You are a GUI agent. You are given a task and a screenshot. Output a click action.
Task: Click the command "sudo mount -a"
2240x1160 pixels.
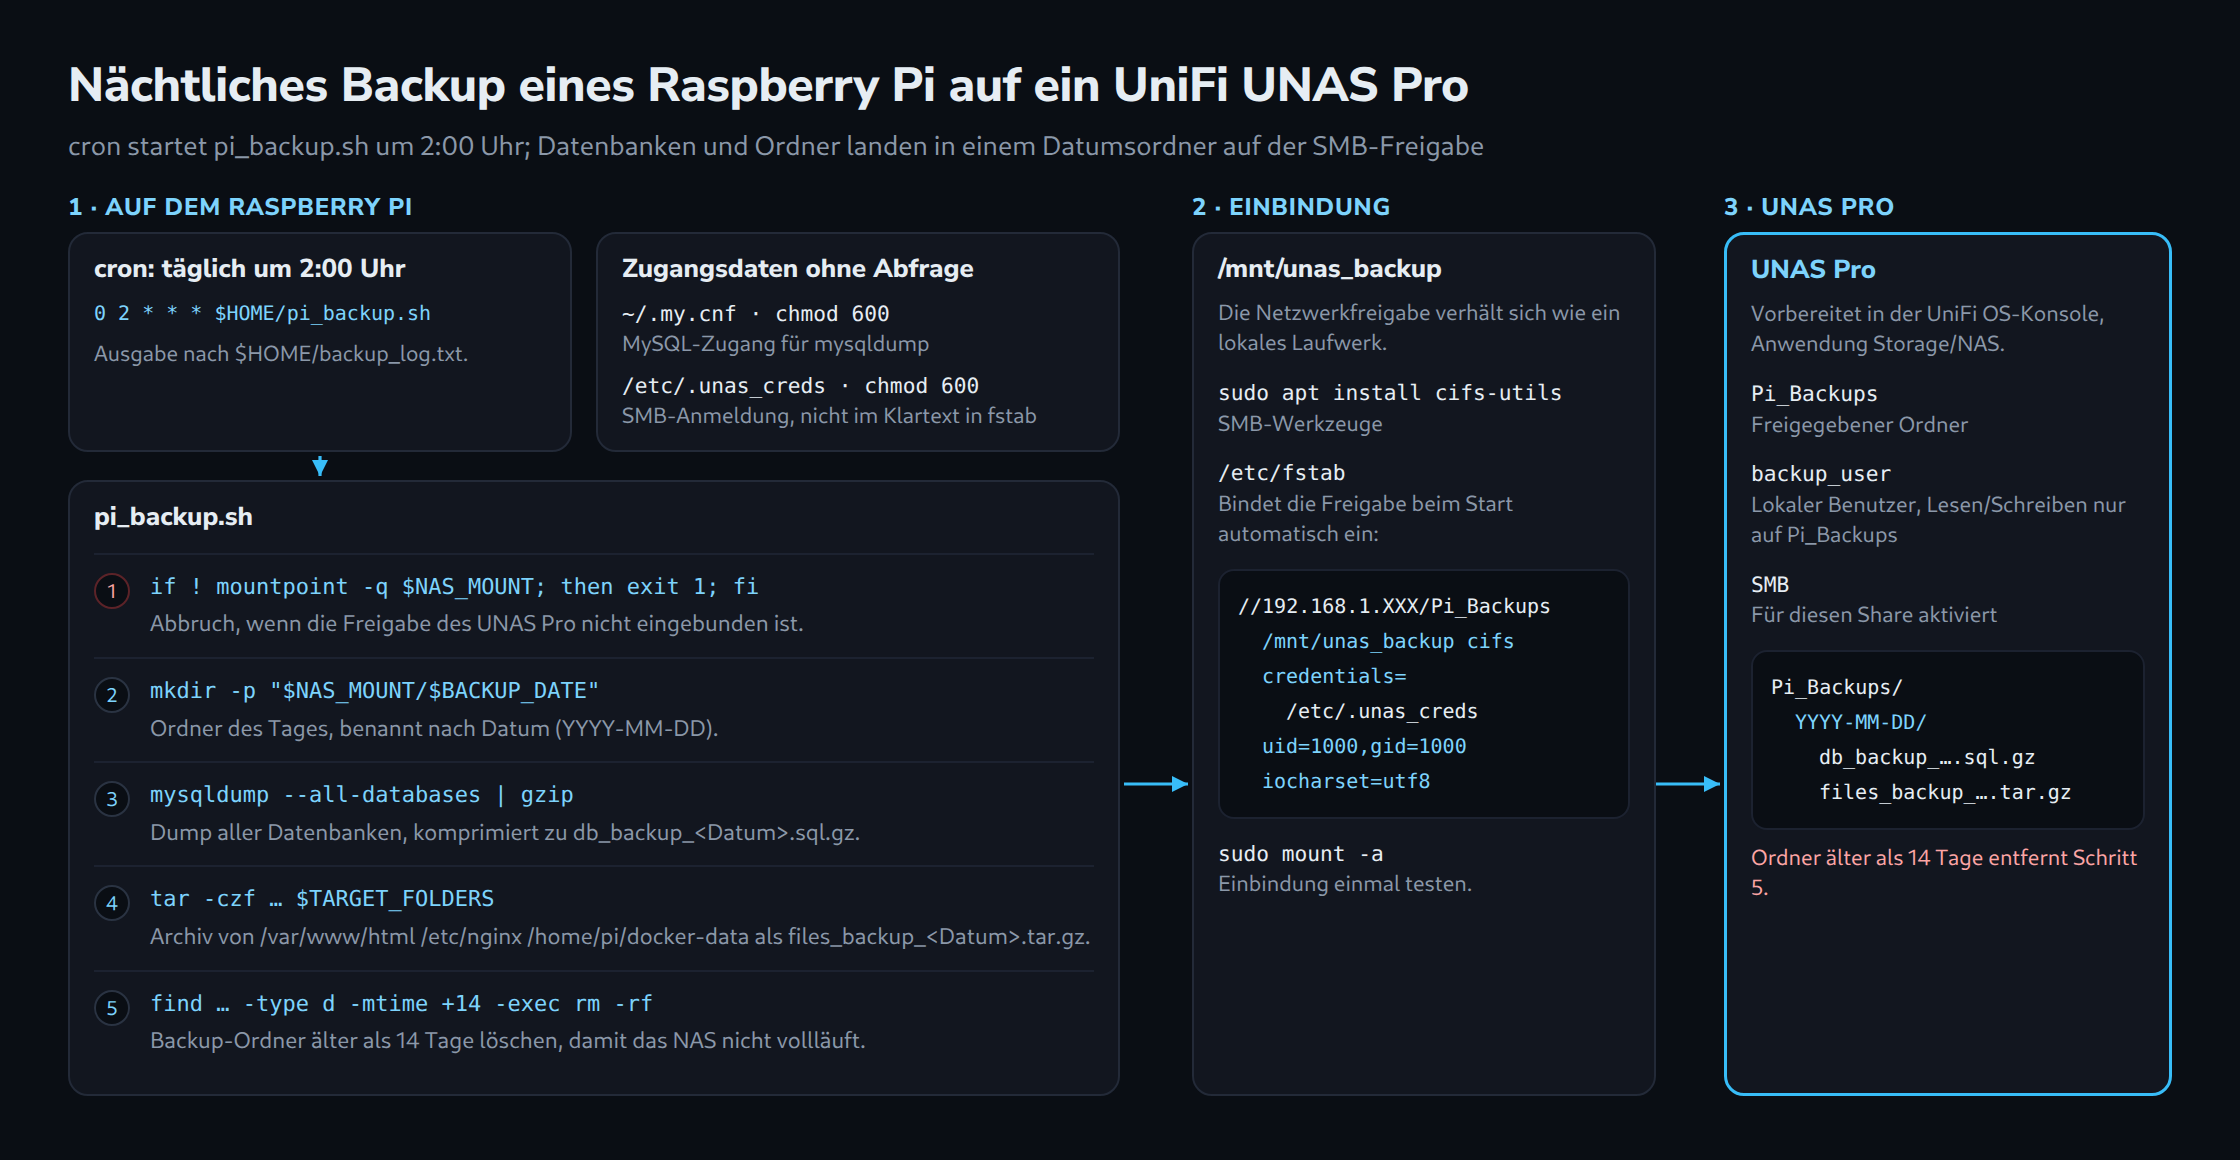click(1301, 854)
